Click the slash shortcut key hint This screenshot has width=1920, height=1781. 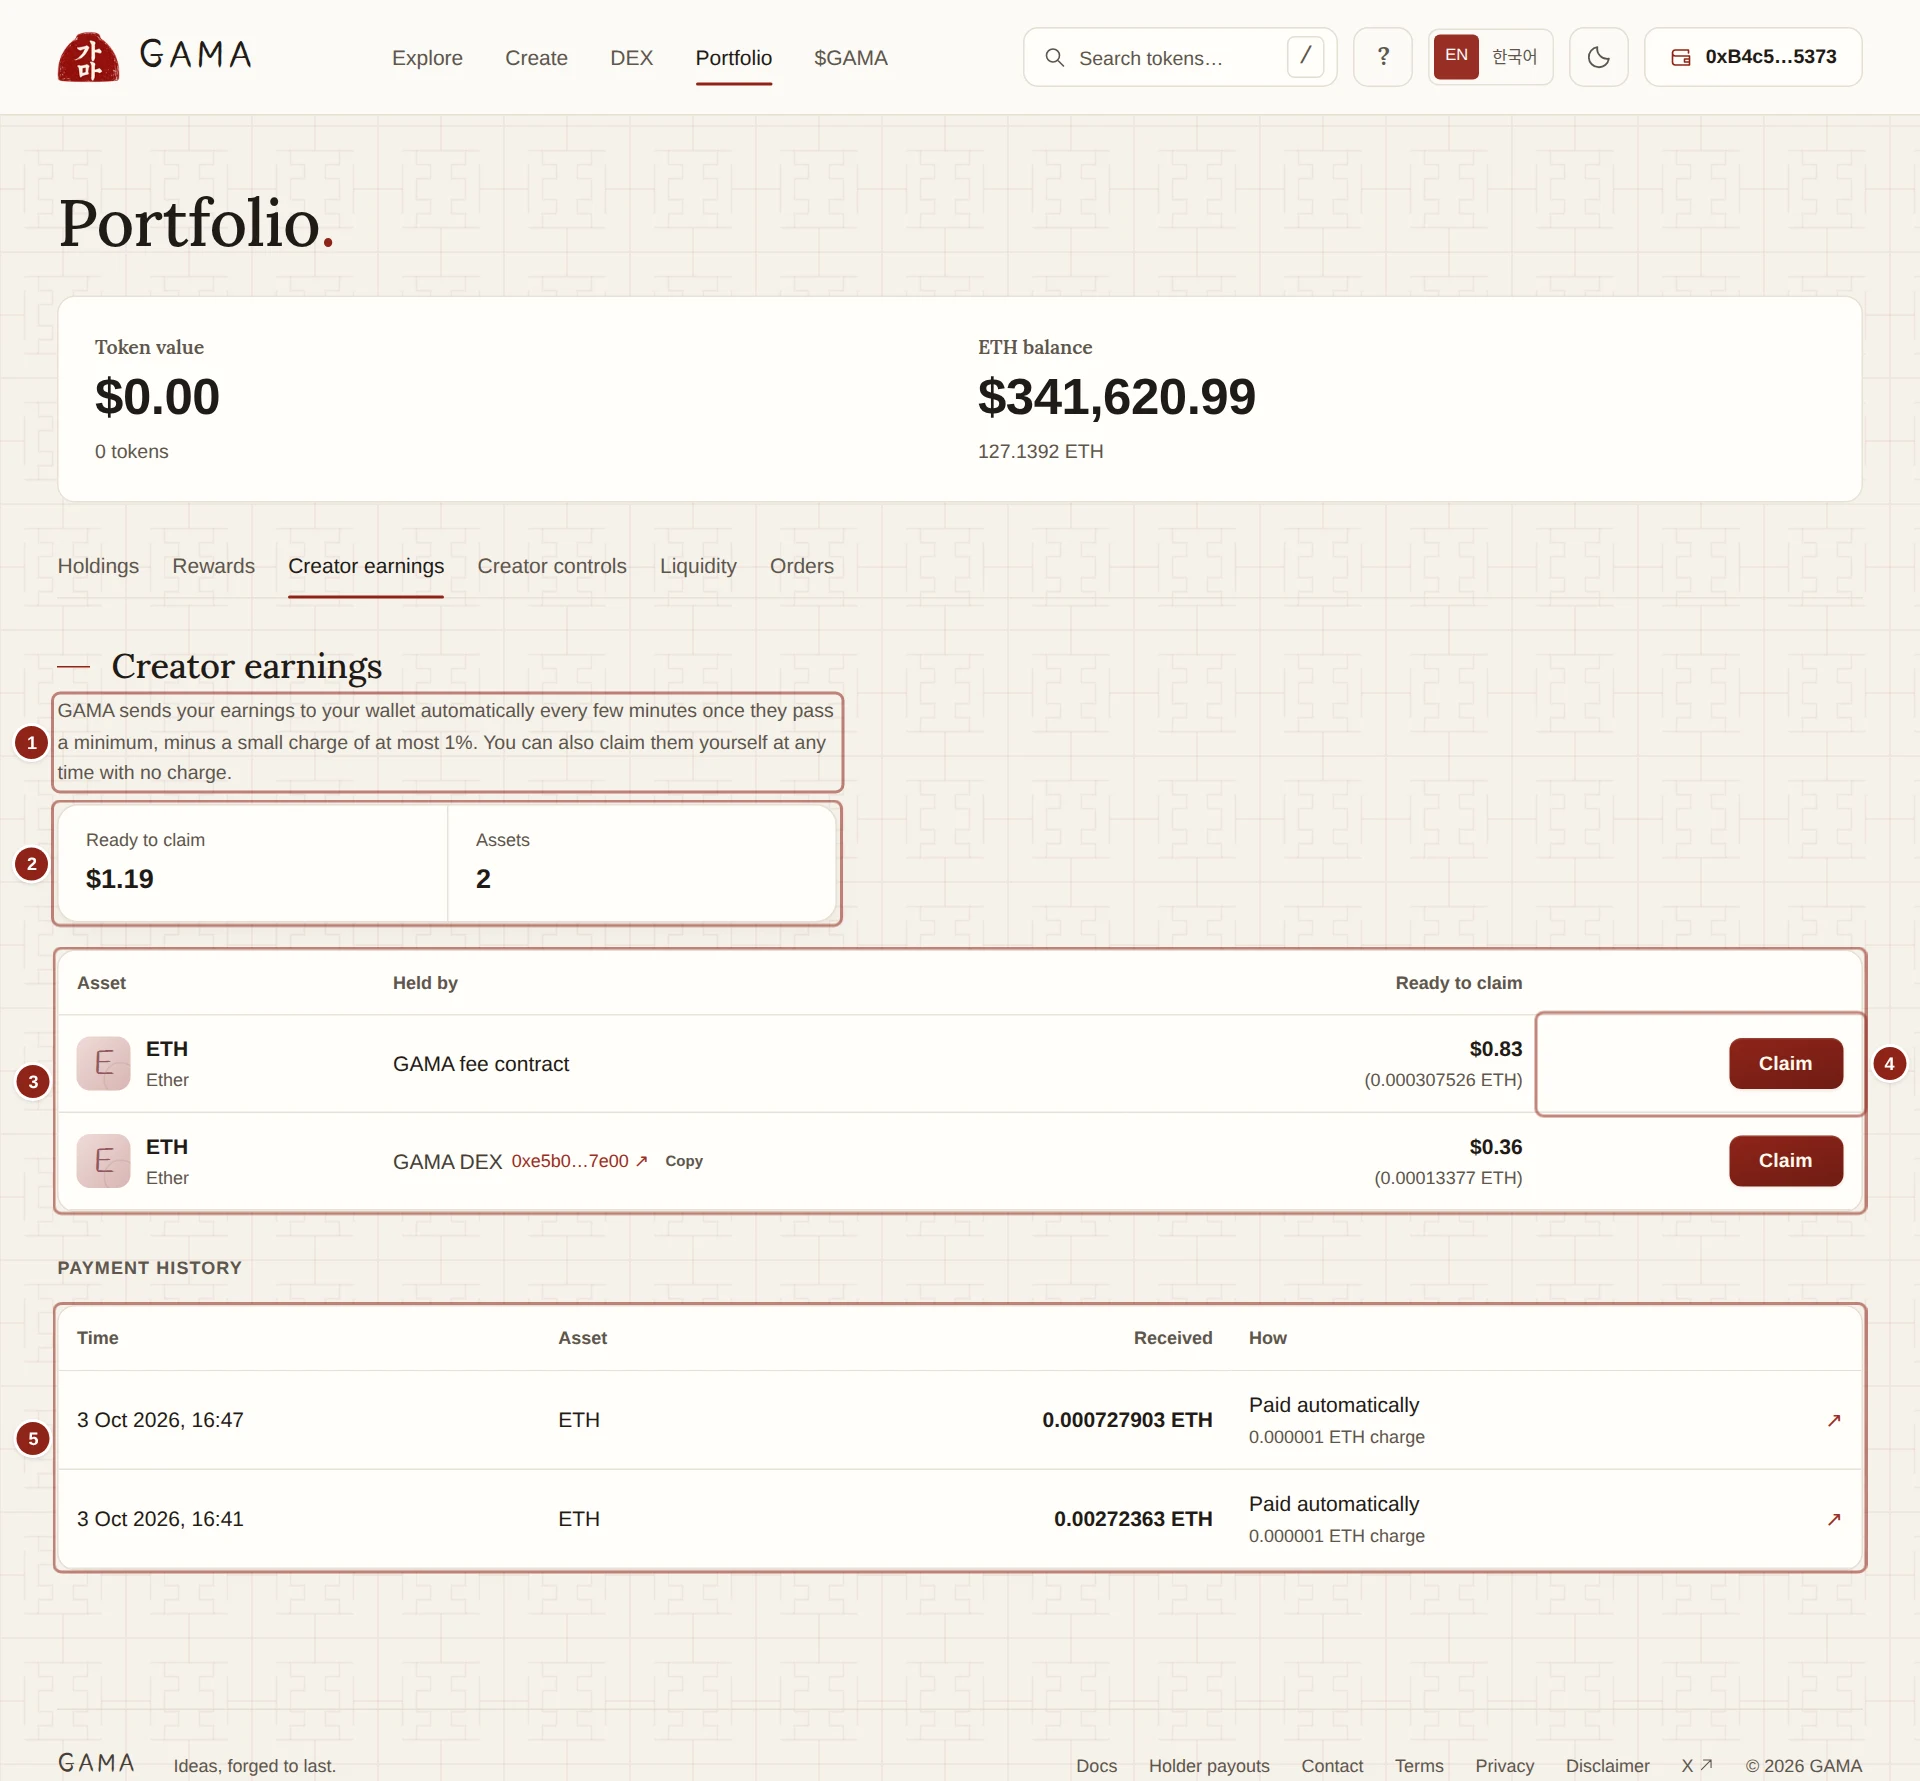1305,56
